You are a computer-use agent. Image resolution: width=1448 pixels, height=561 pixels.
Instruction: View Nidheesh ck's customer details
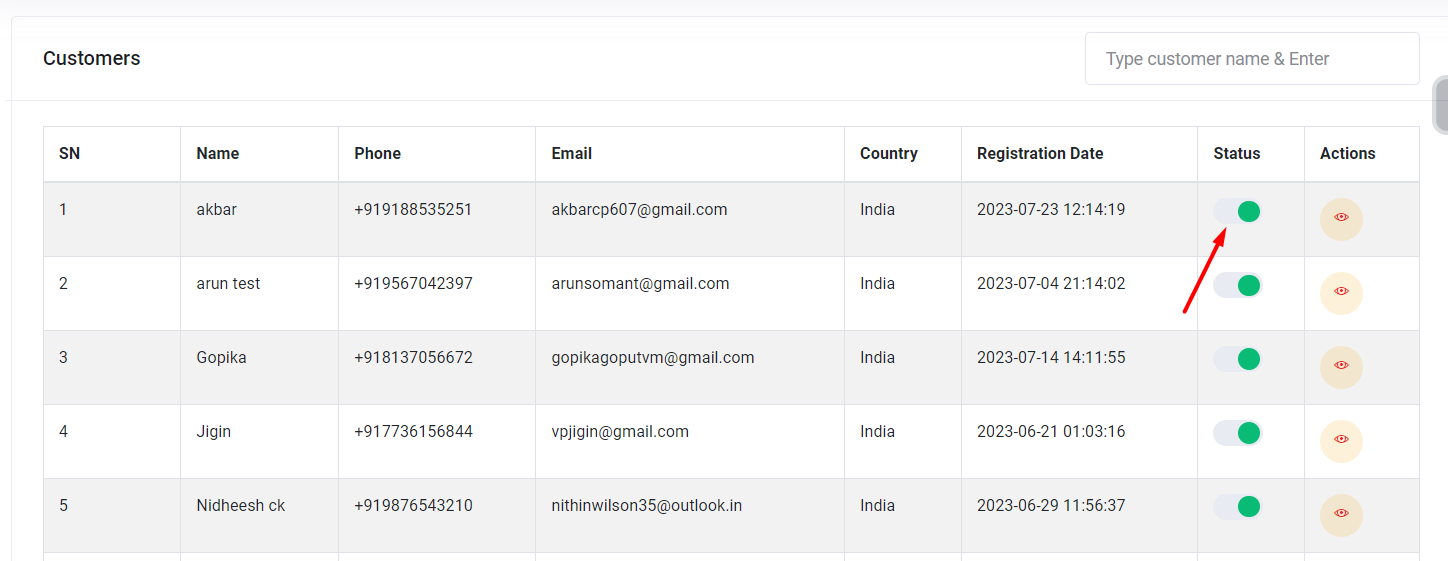[1341, 515]
